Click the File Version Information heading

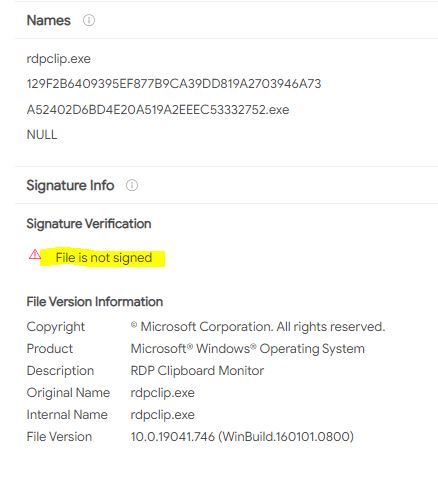click(x=95, y=302)
